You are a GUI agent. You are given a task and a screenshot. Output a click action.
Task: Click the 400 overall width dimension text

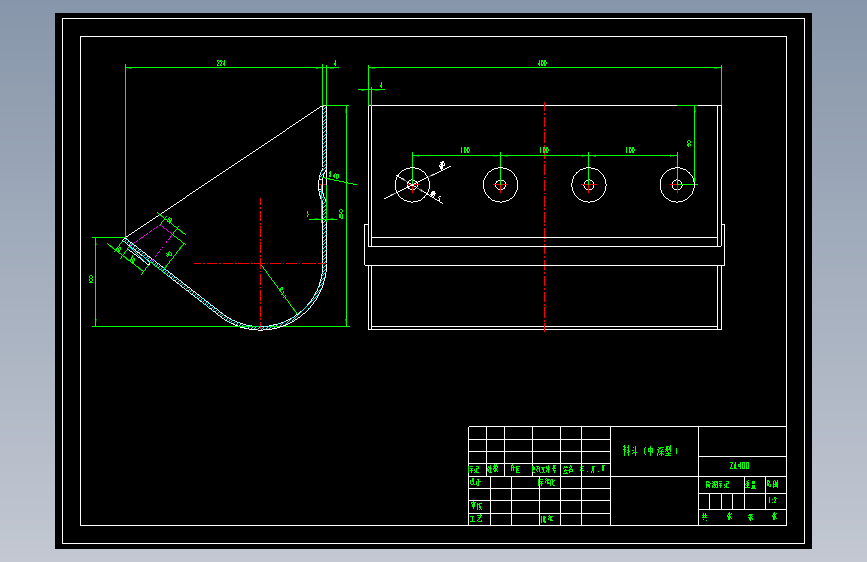point(542,63)
